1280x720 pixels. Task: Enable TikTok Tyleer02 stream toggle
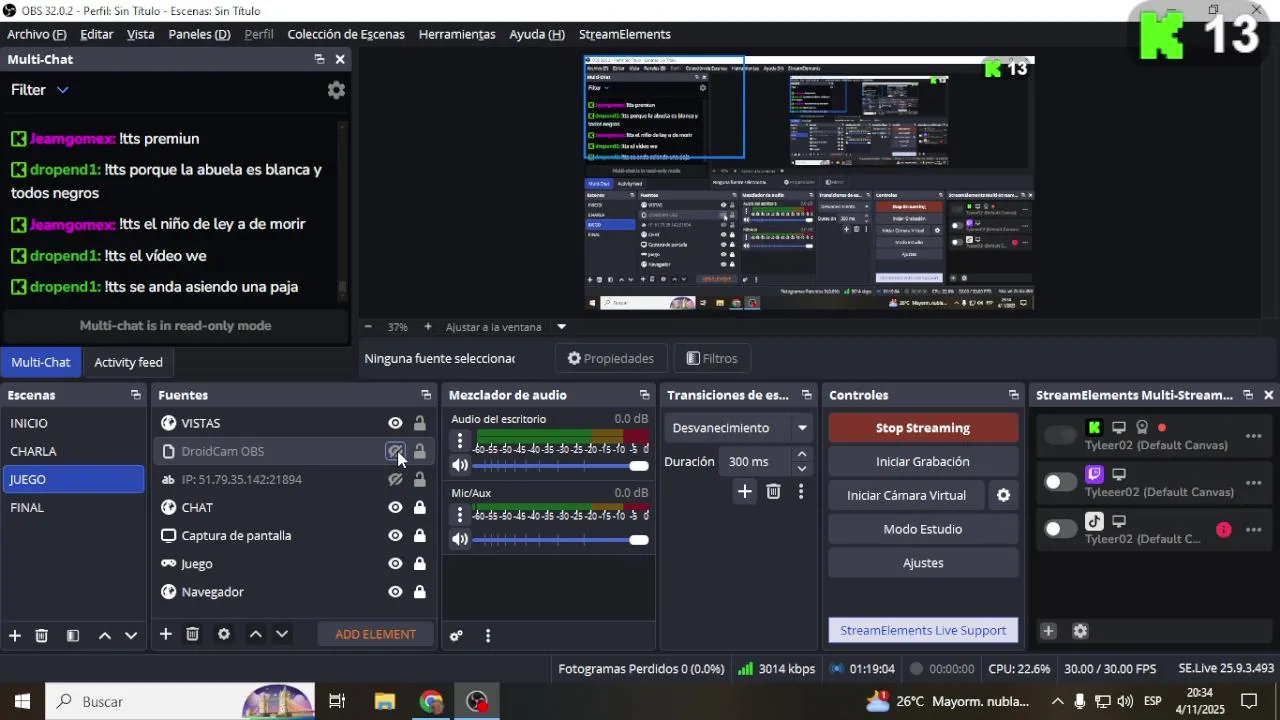[x=1060, y=529]
